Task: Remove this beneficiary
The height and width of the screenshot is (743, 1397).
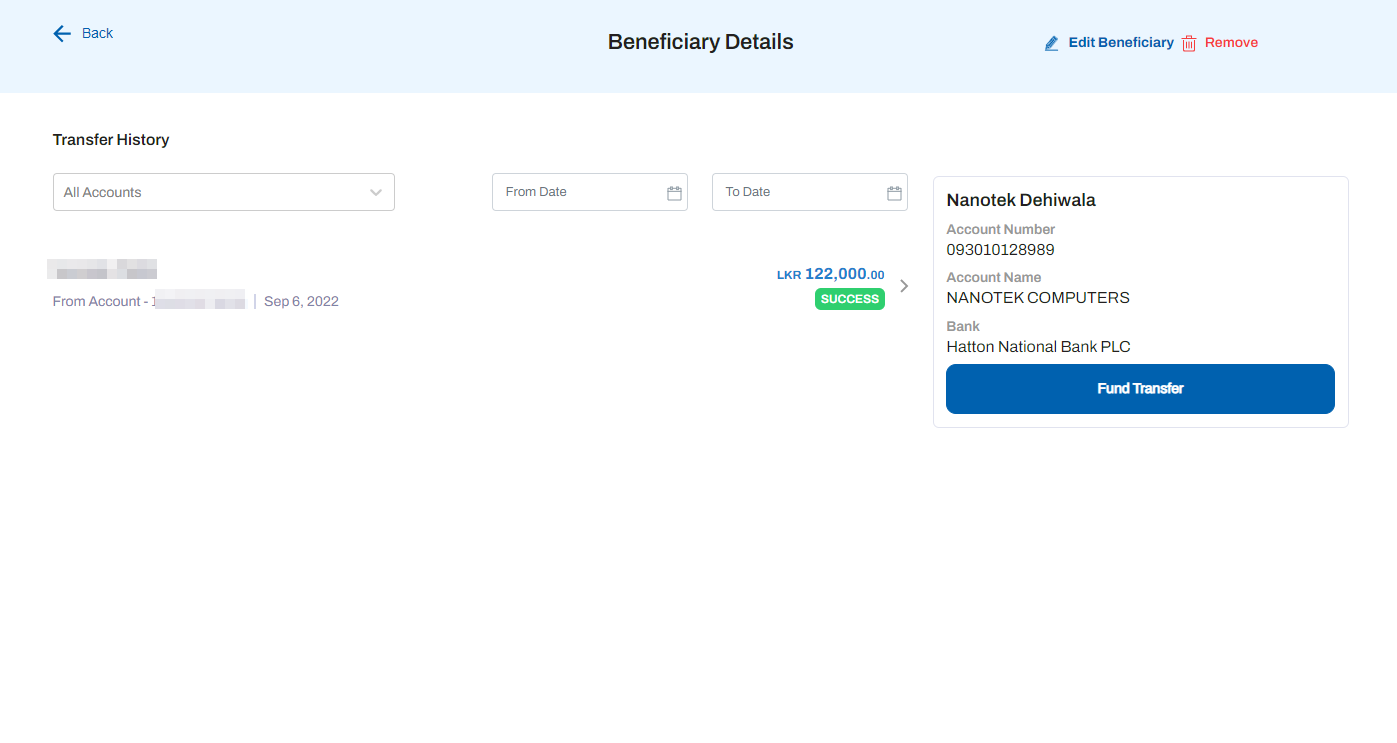Action: tap(1231, 42)
